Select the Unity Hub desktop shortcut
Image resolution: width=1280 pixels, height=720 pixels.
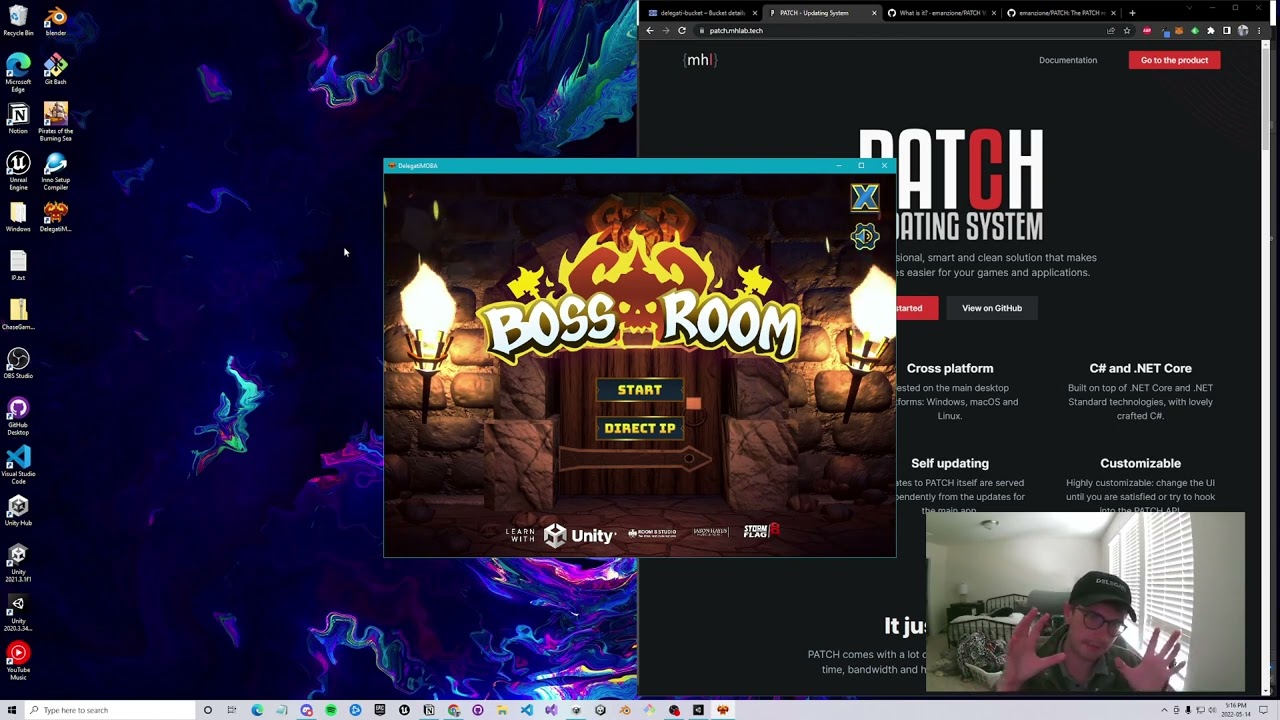pos(18,510)
